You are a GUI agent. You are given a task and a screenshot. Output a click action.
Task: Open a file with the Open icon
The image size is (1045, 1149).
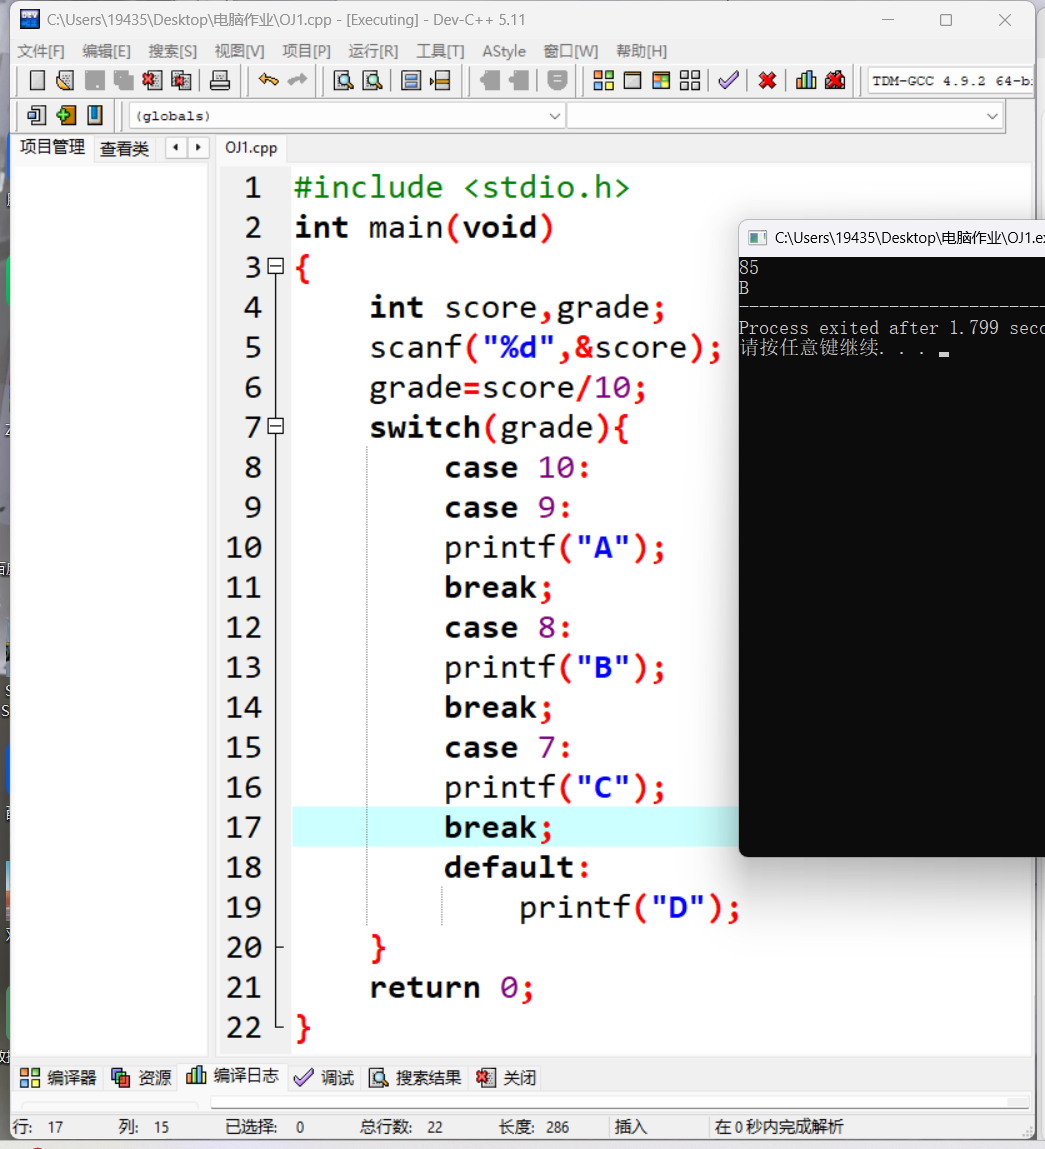tap(65, 80)
